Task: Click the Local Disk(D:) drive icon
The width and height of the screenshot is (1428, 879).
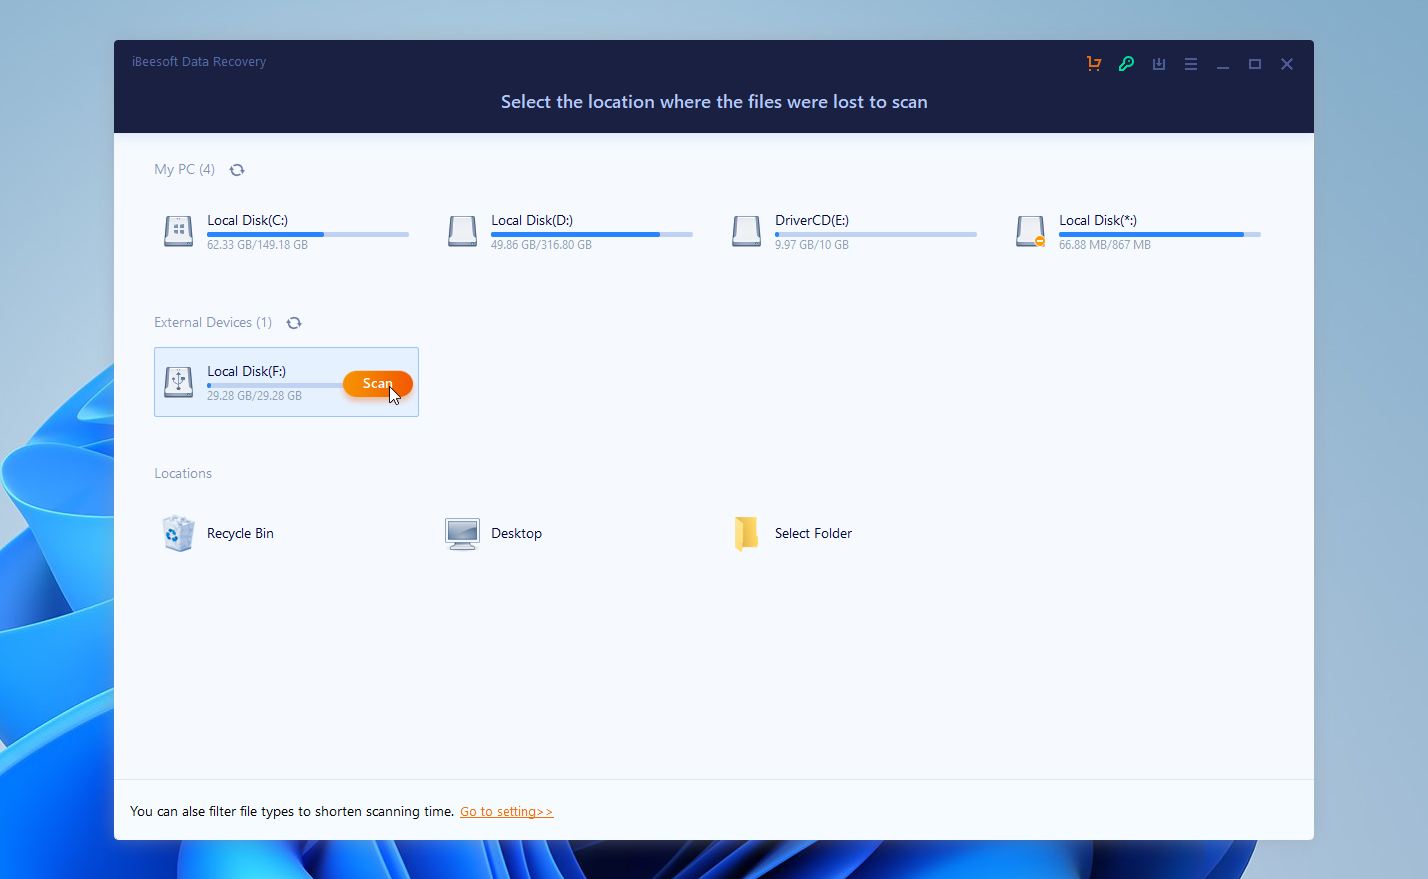Action: click(x=461, y=231)
